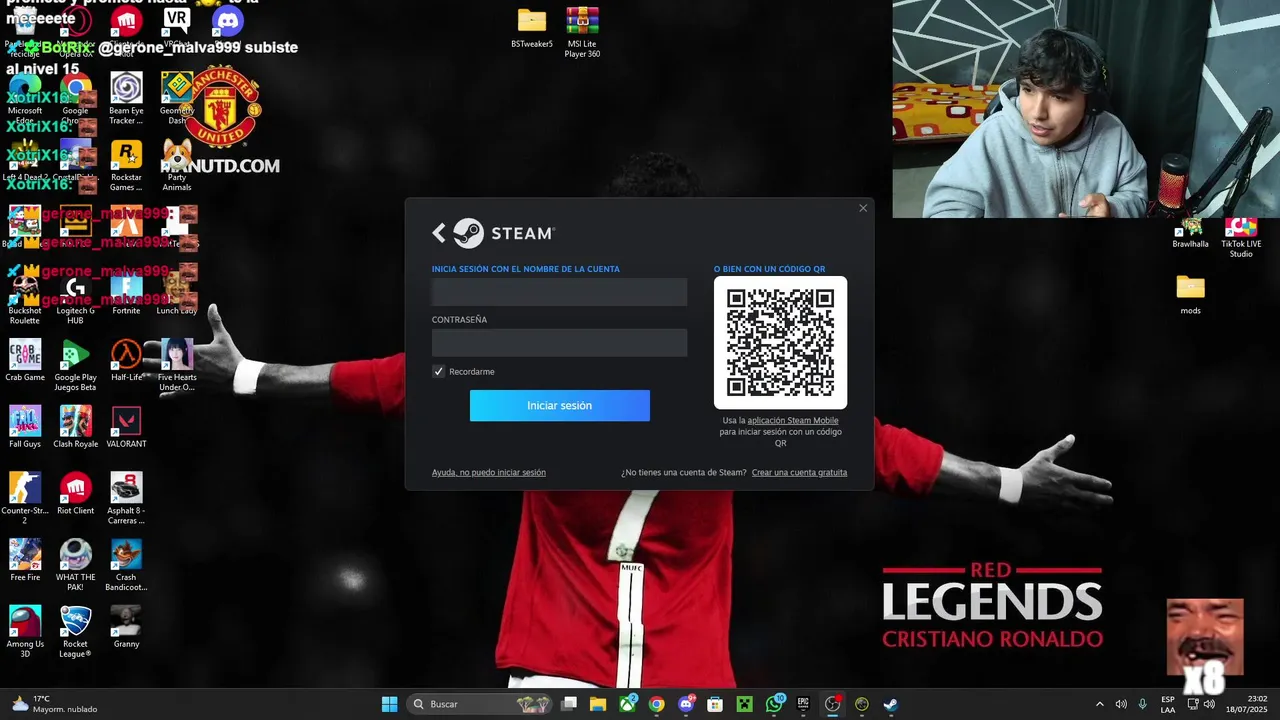The height and width of the screenshot is (720, 1280).
Task: Open Riot Client desktop shortcut
Action: pyautogui.click(x=75, y=493)
